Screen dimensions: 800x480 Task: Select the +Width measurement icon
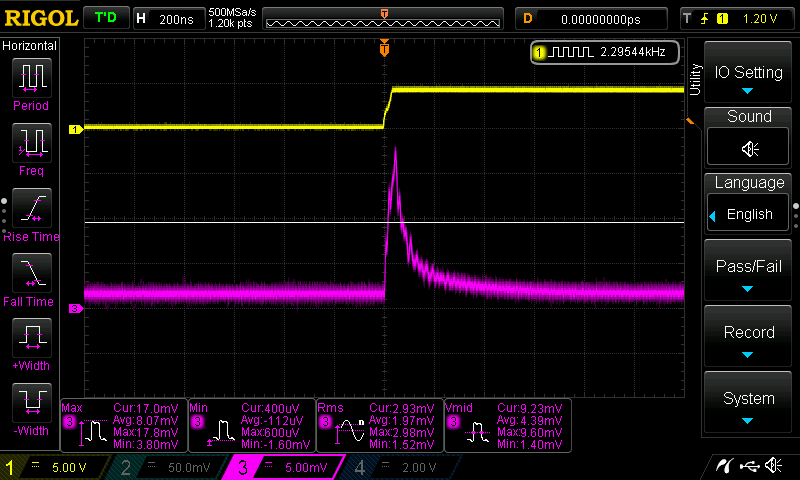pyautogui.click(x=33, y=337)
